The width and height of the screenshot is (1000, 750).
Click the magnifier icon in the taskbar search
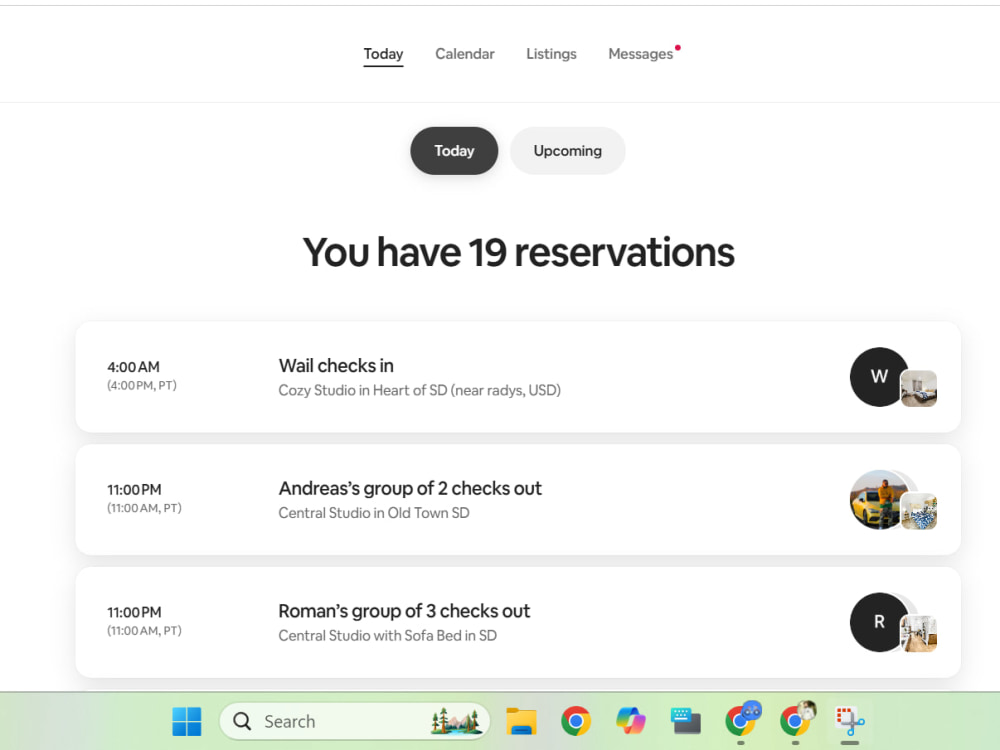pos(242,721)
